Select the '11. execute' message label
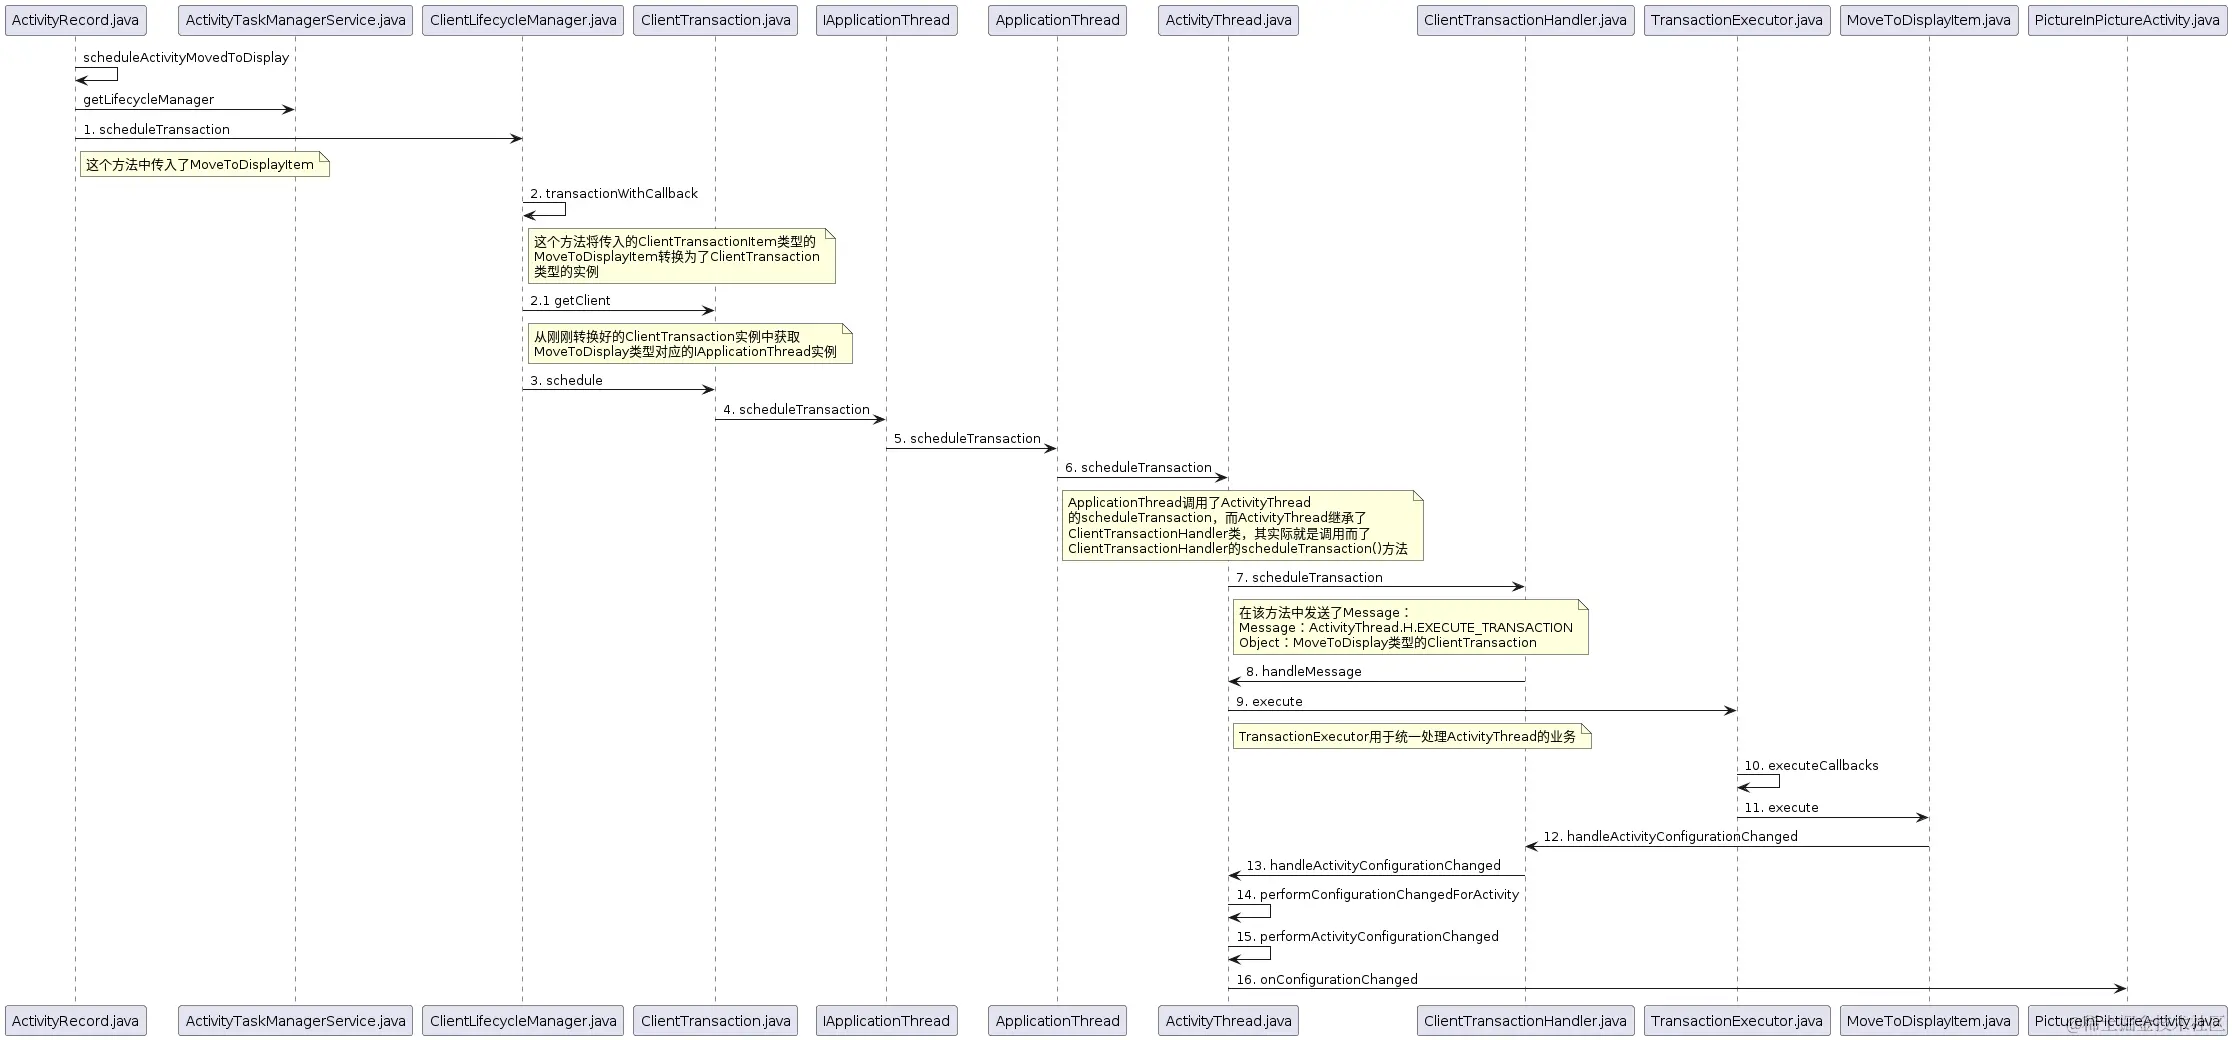Viewport: 2232px width, 1040px height. coord(1781,808)
